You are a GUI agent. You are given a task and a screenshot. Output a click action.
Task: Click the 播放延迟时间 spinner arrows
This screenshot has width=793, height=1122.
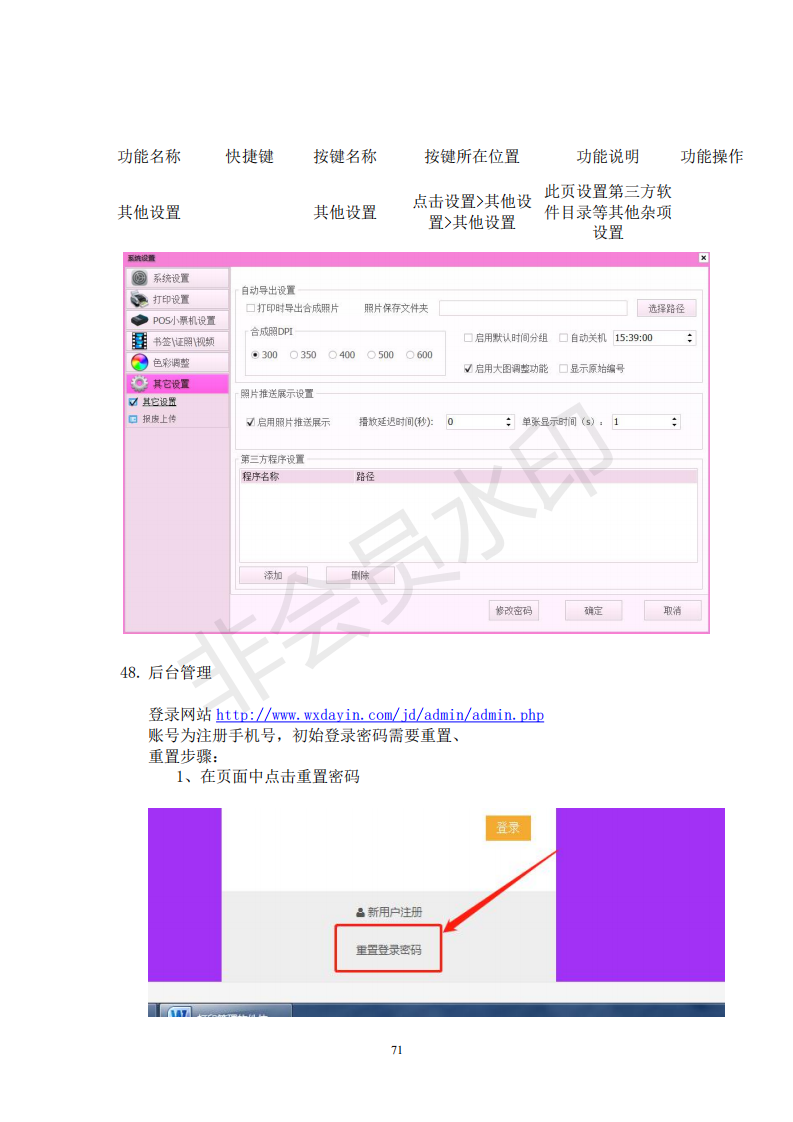(509, 422)
